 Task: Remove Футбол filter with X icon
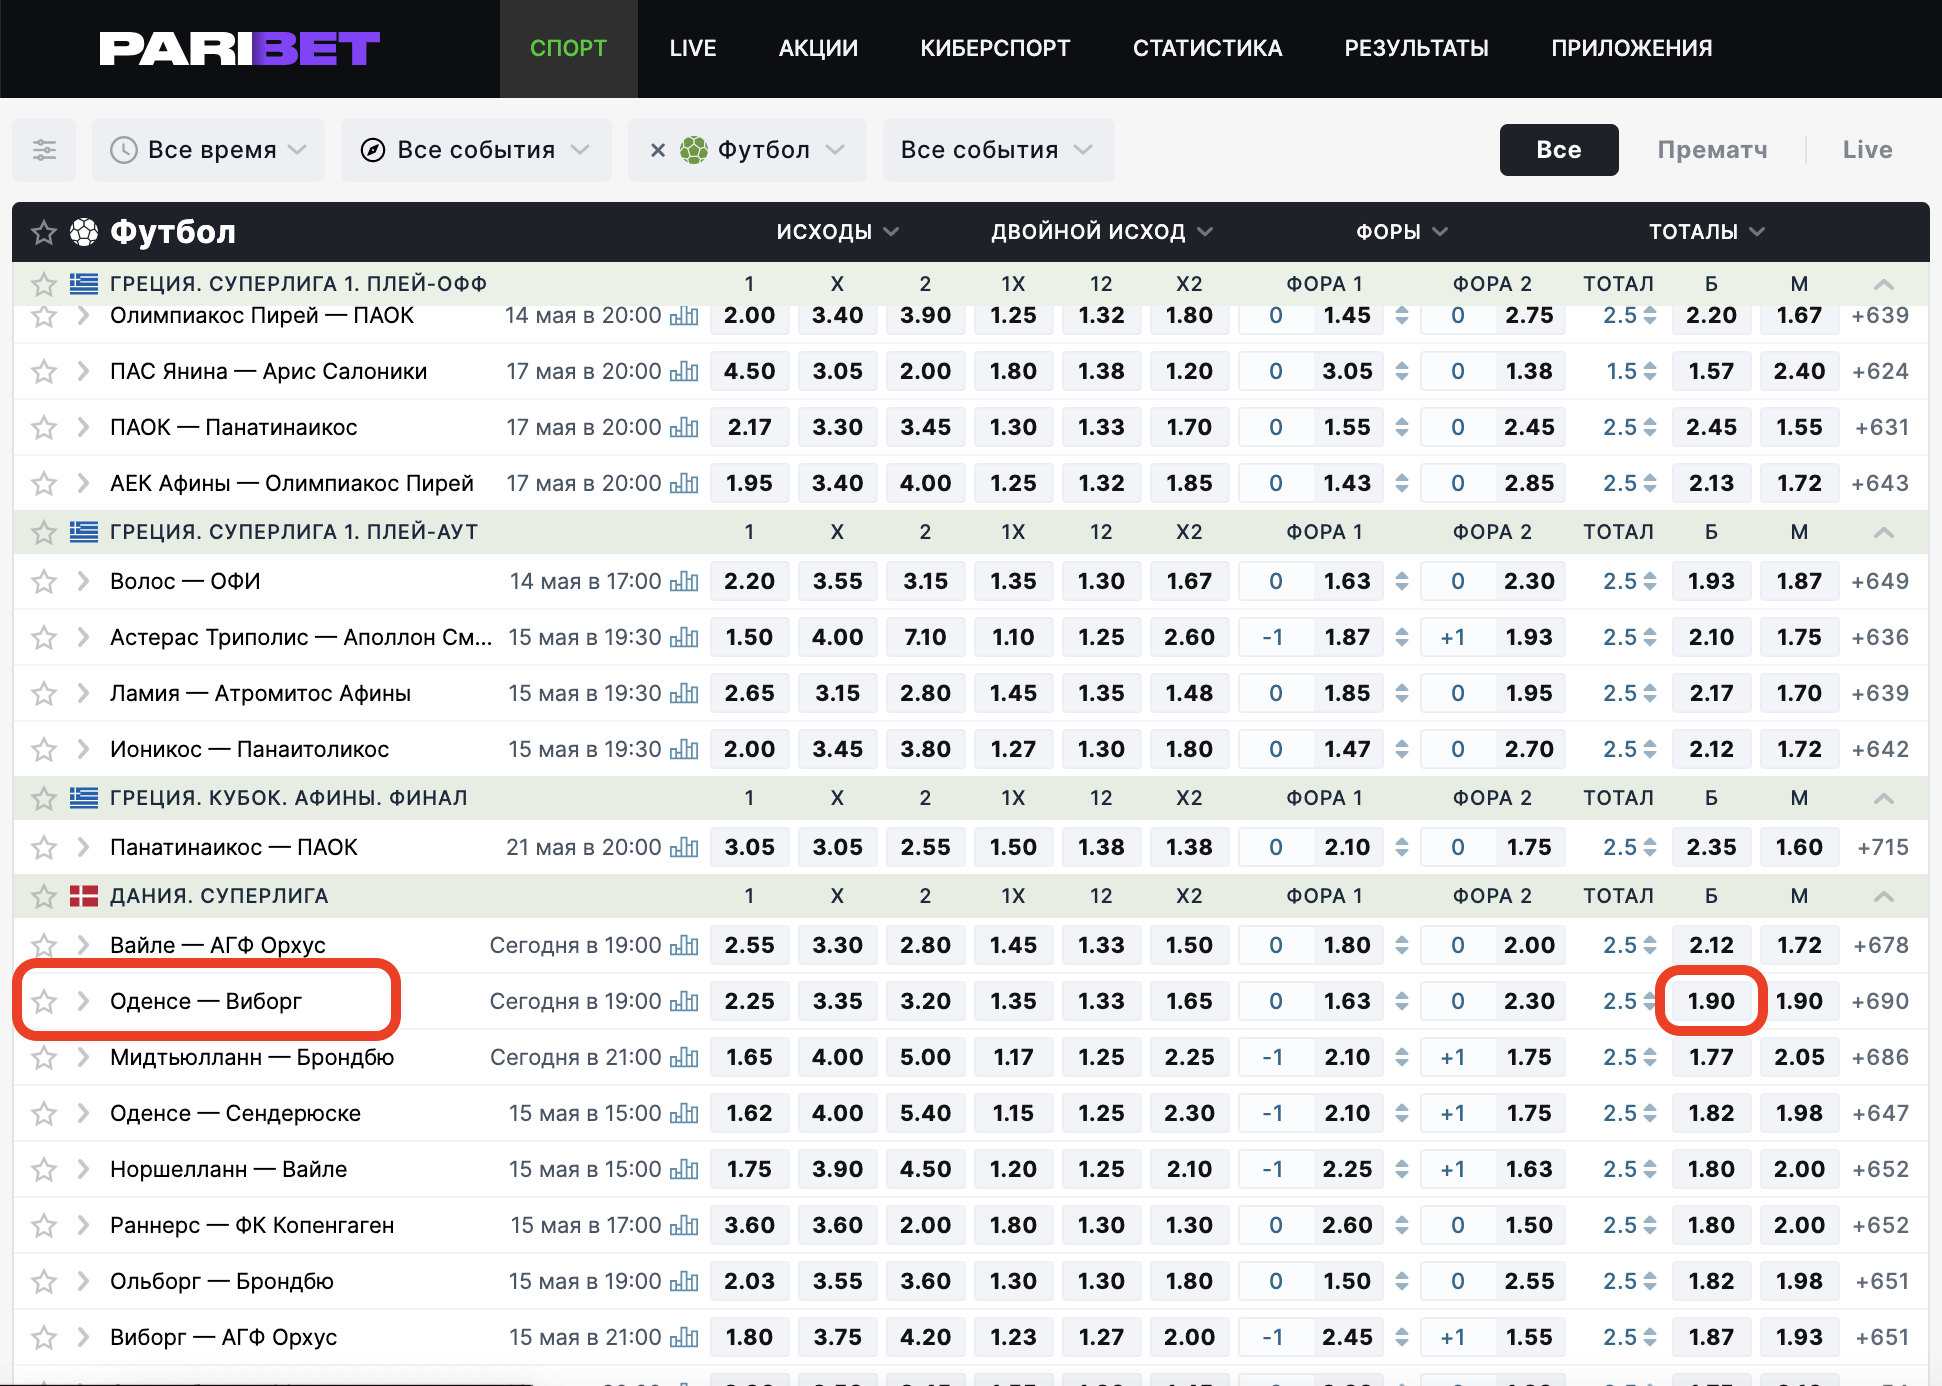coord(657,150)
